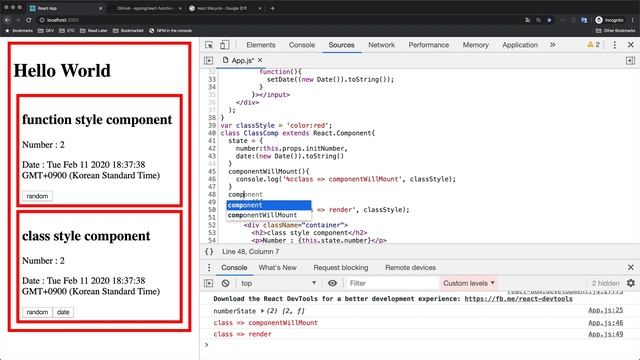Focus the console Filter field
The height and width of the screenshot is (360, 640).
point(392,283)
